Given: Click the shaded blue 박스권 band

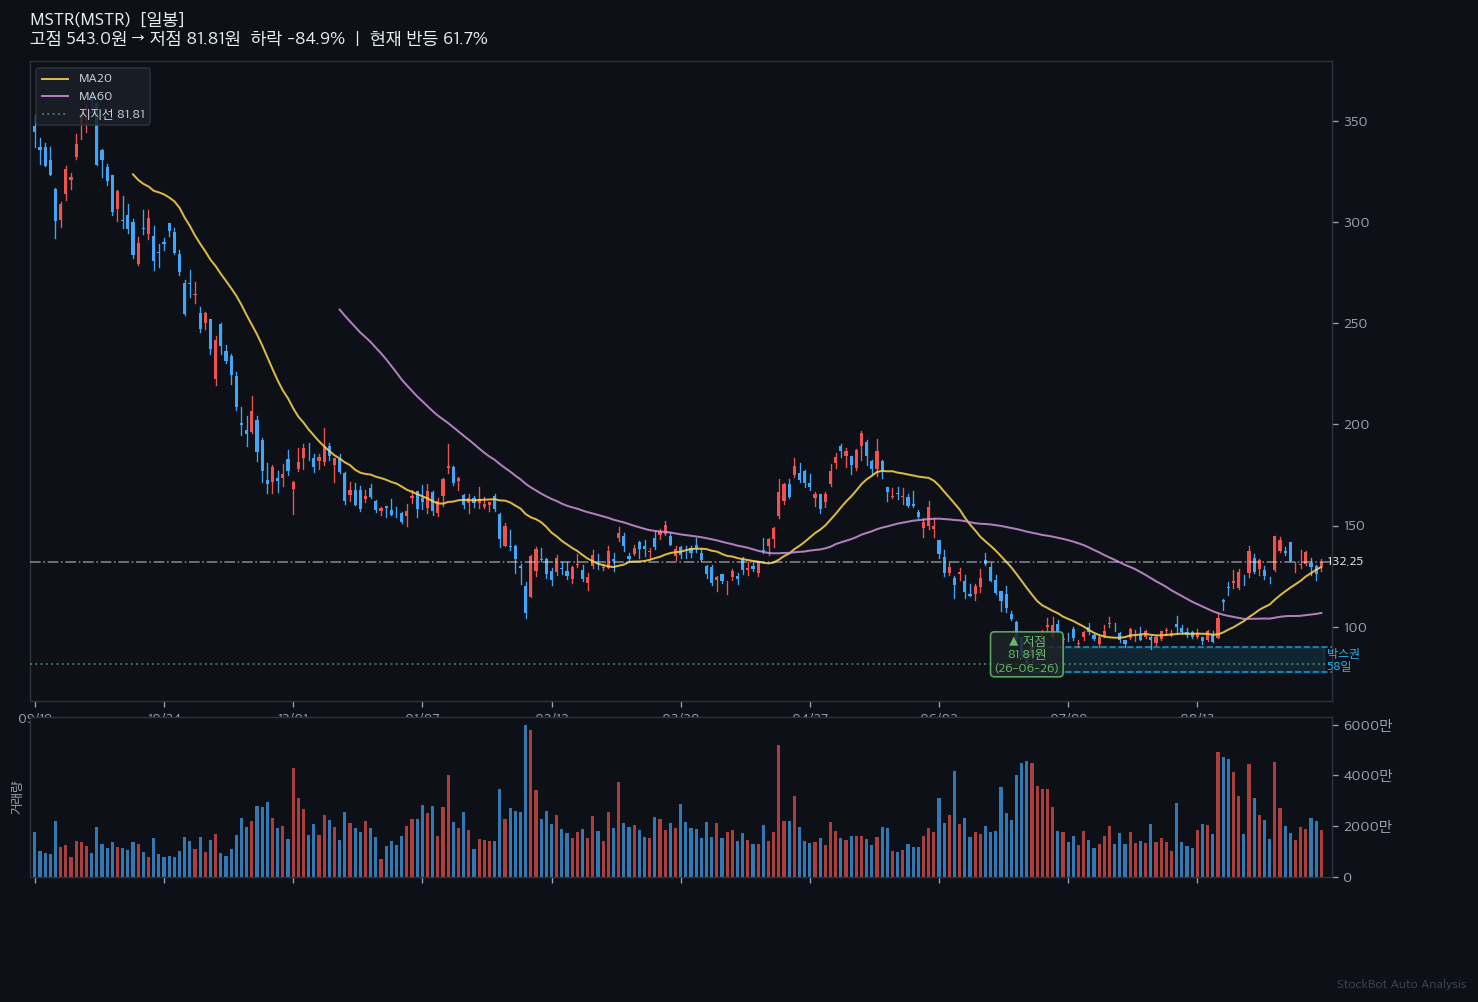Looking at the screenshot, I should (x=1195, y=659).
